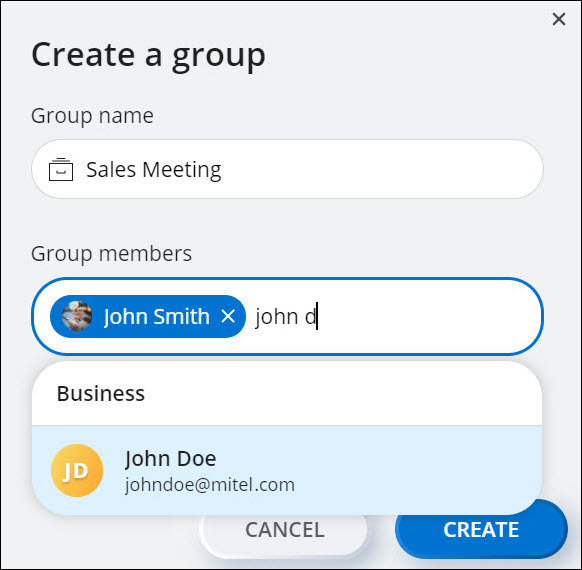Click the Business category header
This screenshot has width=582, height=570.
click(x=101, y=393)
